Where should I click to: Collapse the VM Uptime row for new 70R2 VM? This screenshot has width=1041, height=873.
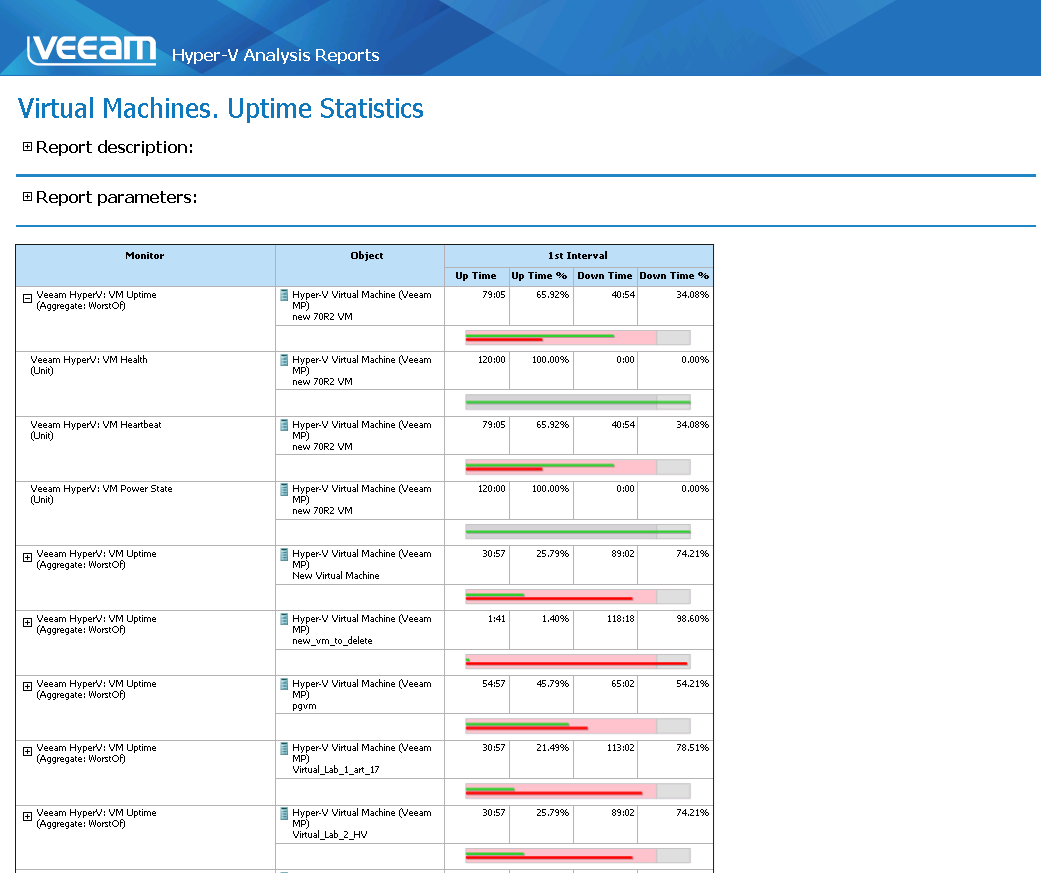(x=27, y=299)
